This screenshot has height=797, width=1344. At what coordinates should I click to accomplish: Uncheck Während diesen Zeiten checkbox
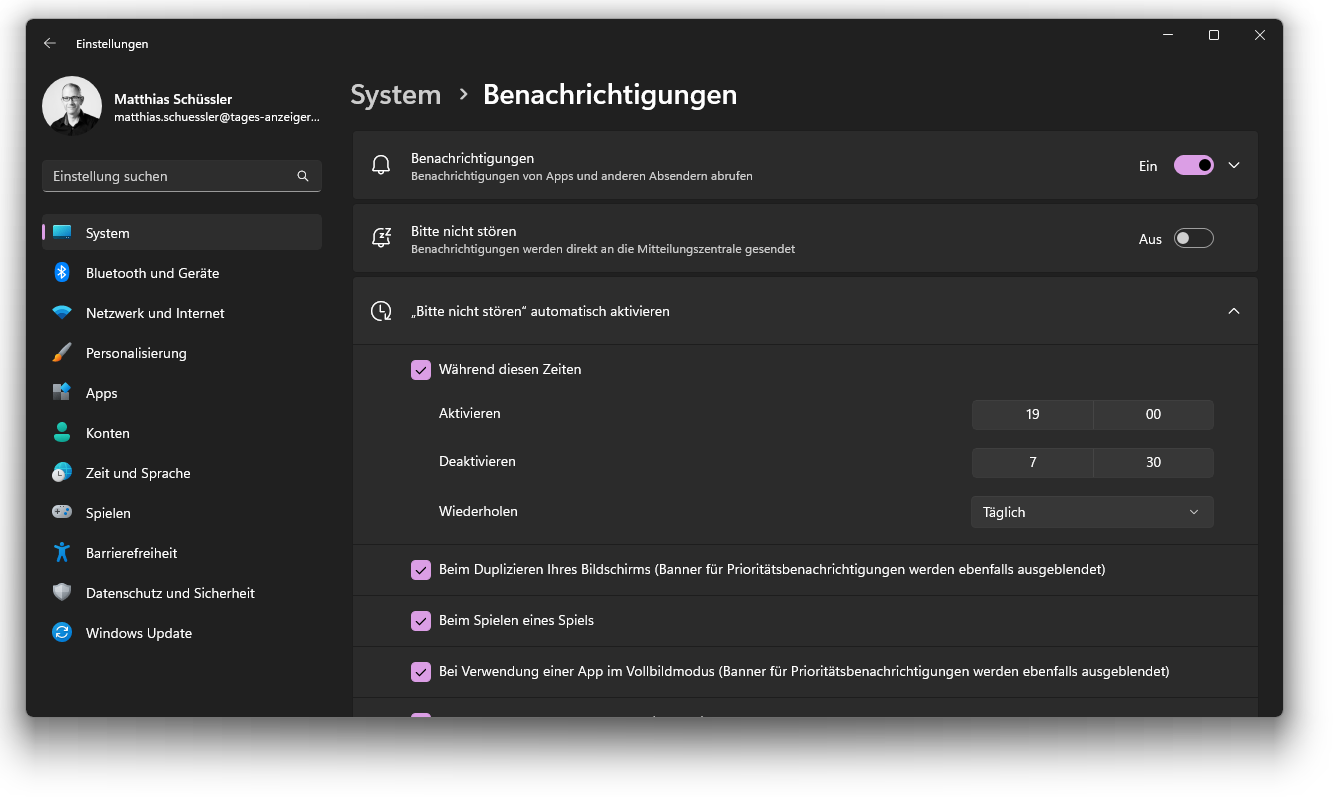tap(421, 370)
